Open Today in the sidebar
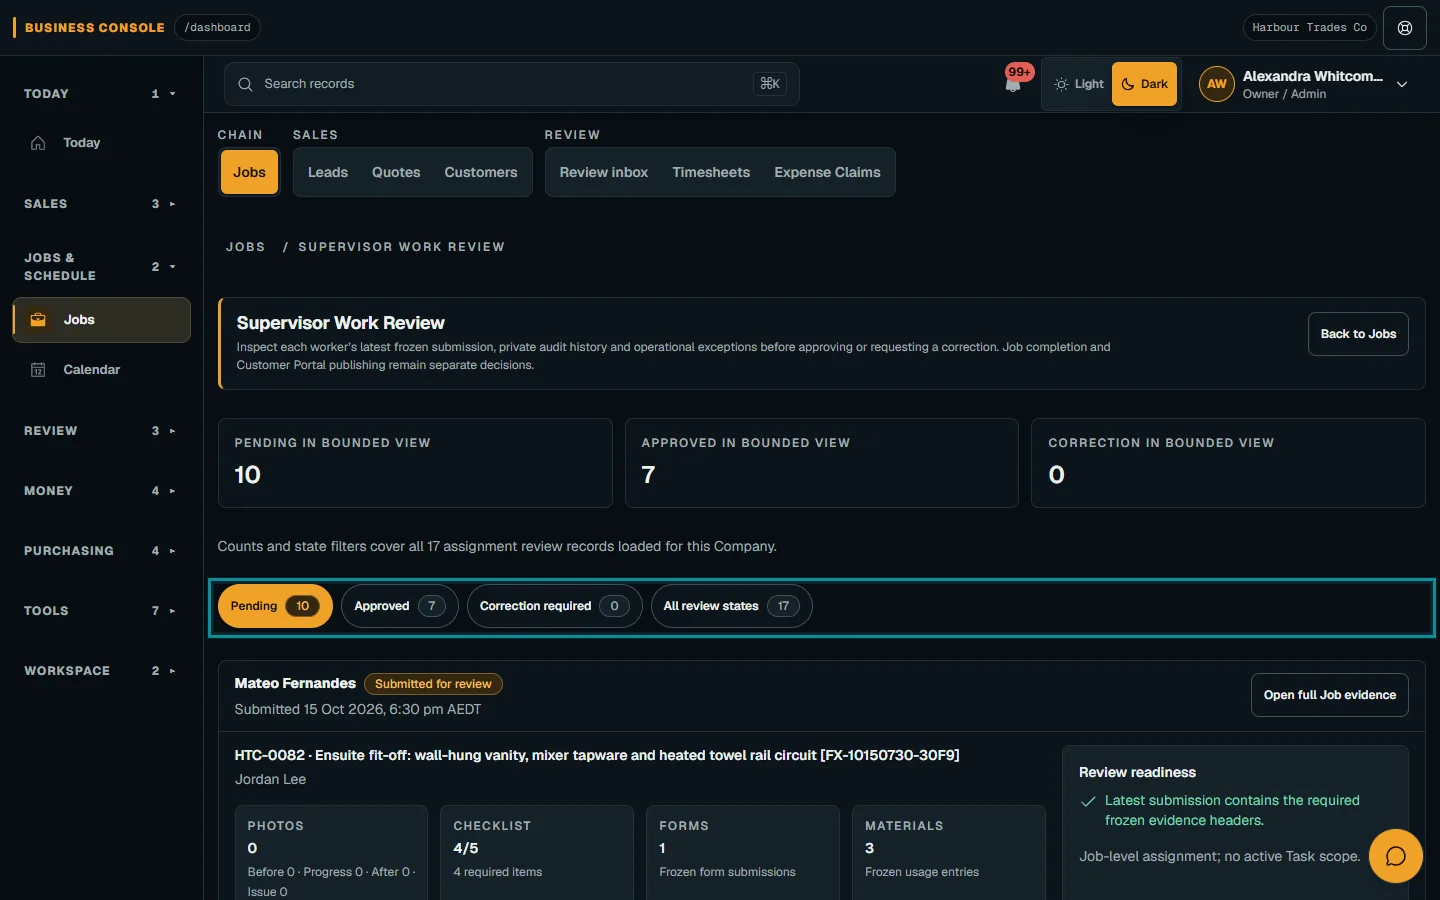This screenshot has height=900, width=1440. (x=101, y=143)
